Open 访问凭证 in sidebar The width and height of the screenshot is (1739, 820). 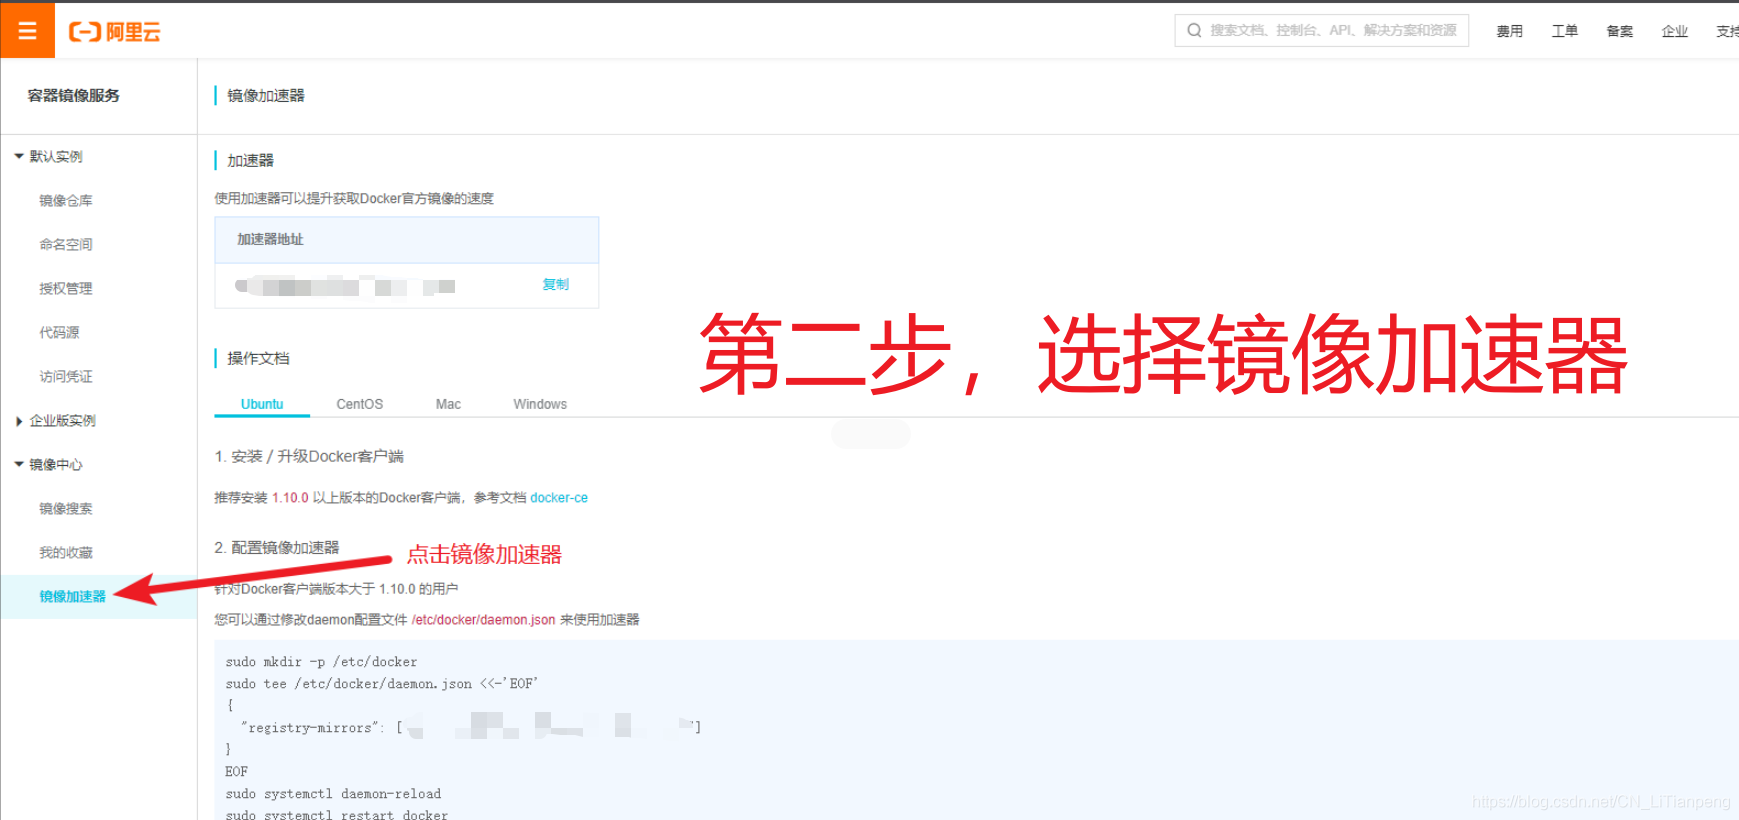tap(66, 376)
